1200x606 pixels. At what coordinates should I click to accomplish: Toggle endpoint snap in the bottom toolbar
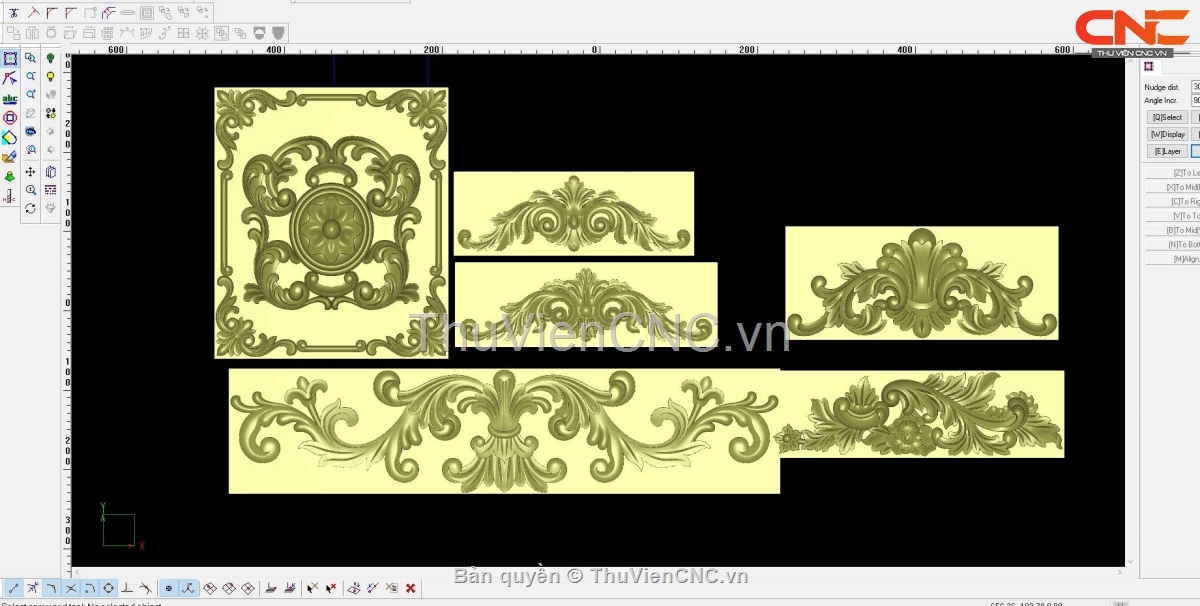(x=14, y=588)
